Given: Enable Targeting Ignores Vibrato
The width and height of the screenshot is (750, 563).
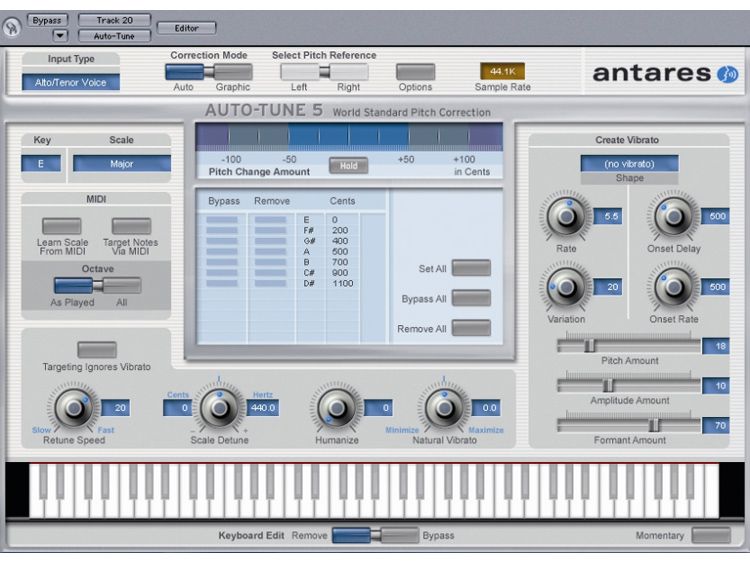Looking at the screenshot, I should pyautogui.click(x=97, y=350).
